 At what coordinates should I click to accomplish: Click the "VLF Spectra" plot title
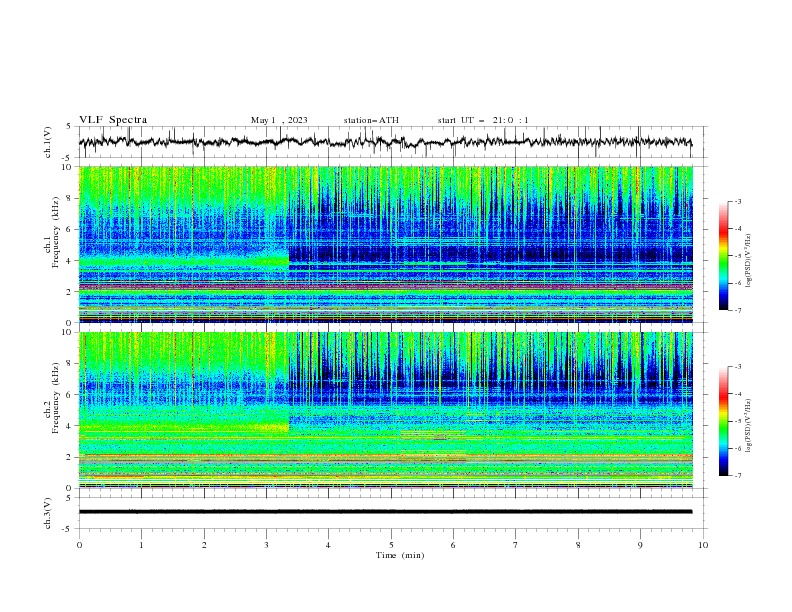pyautogui.click(x=113, y=120)
